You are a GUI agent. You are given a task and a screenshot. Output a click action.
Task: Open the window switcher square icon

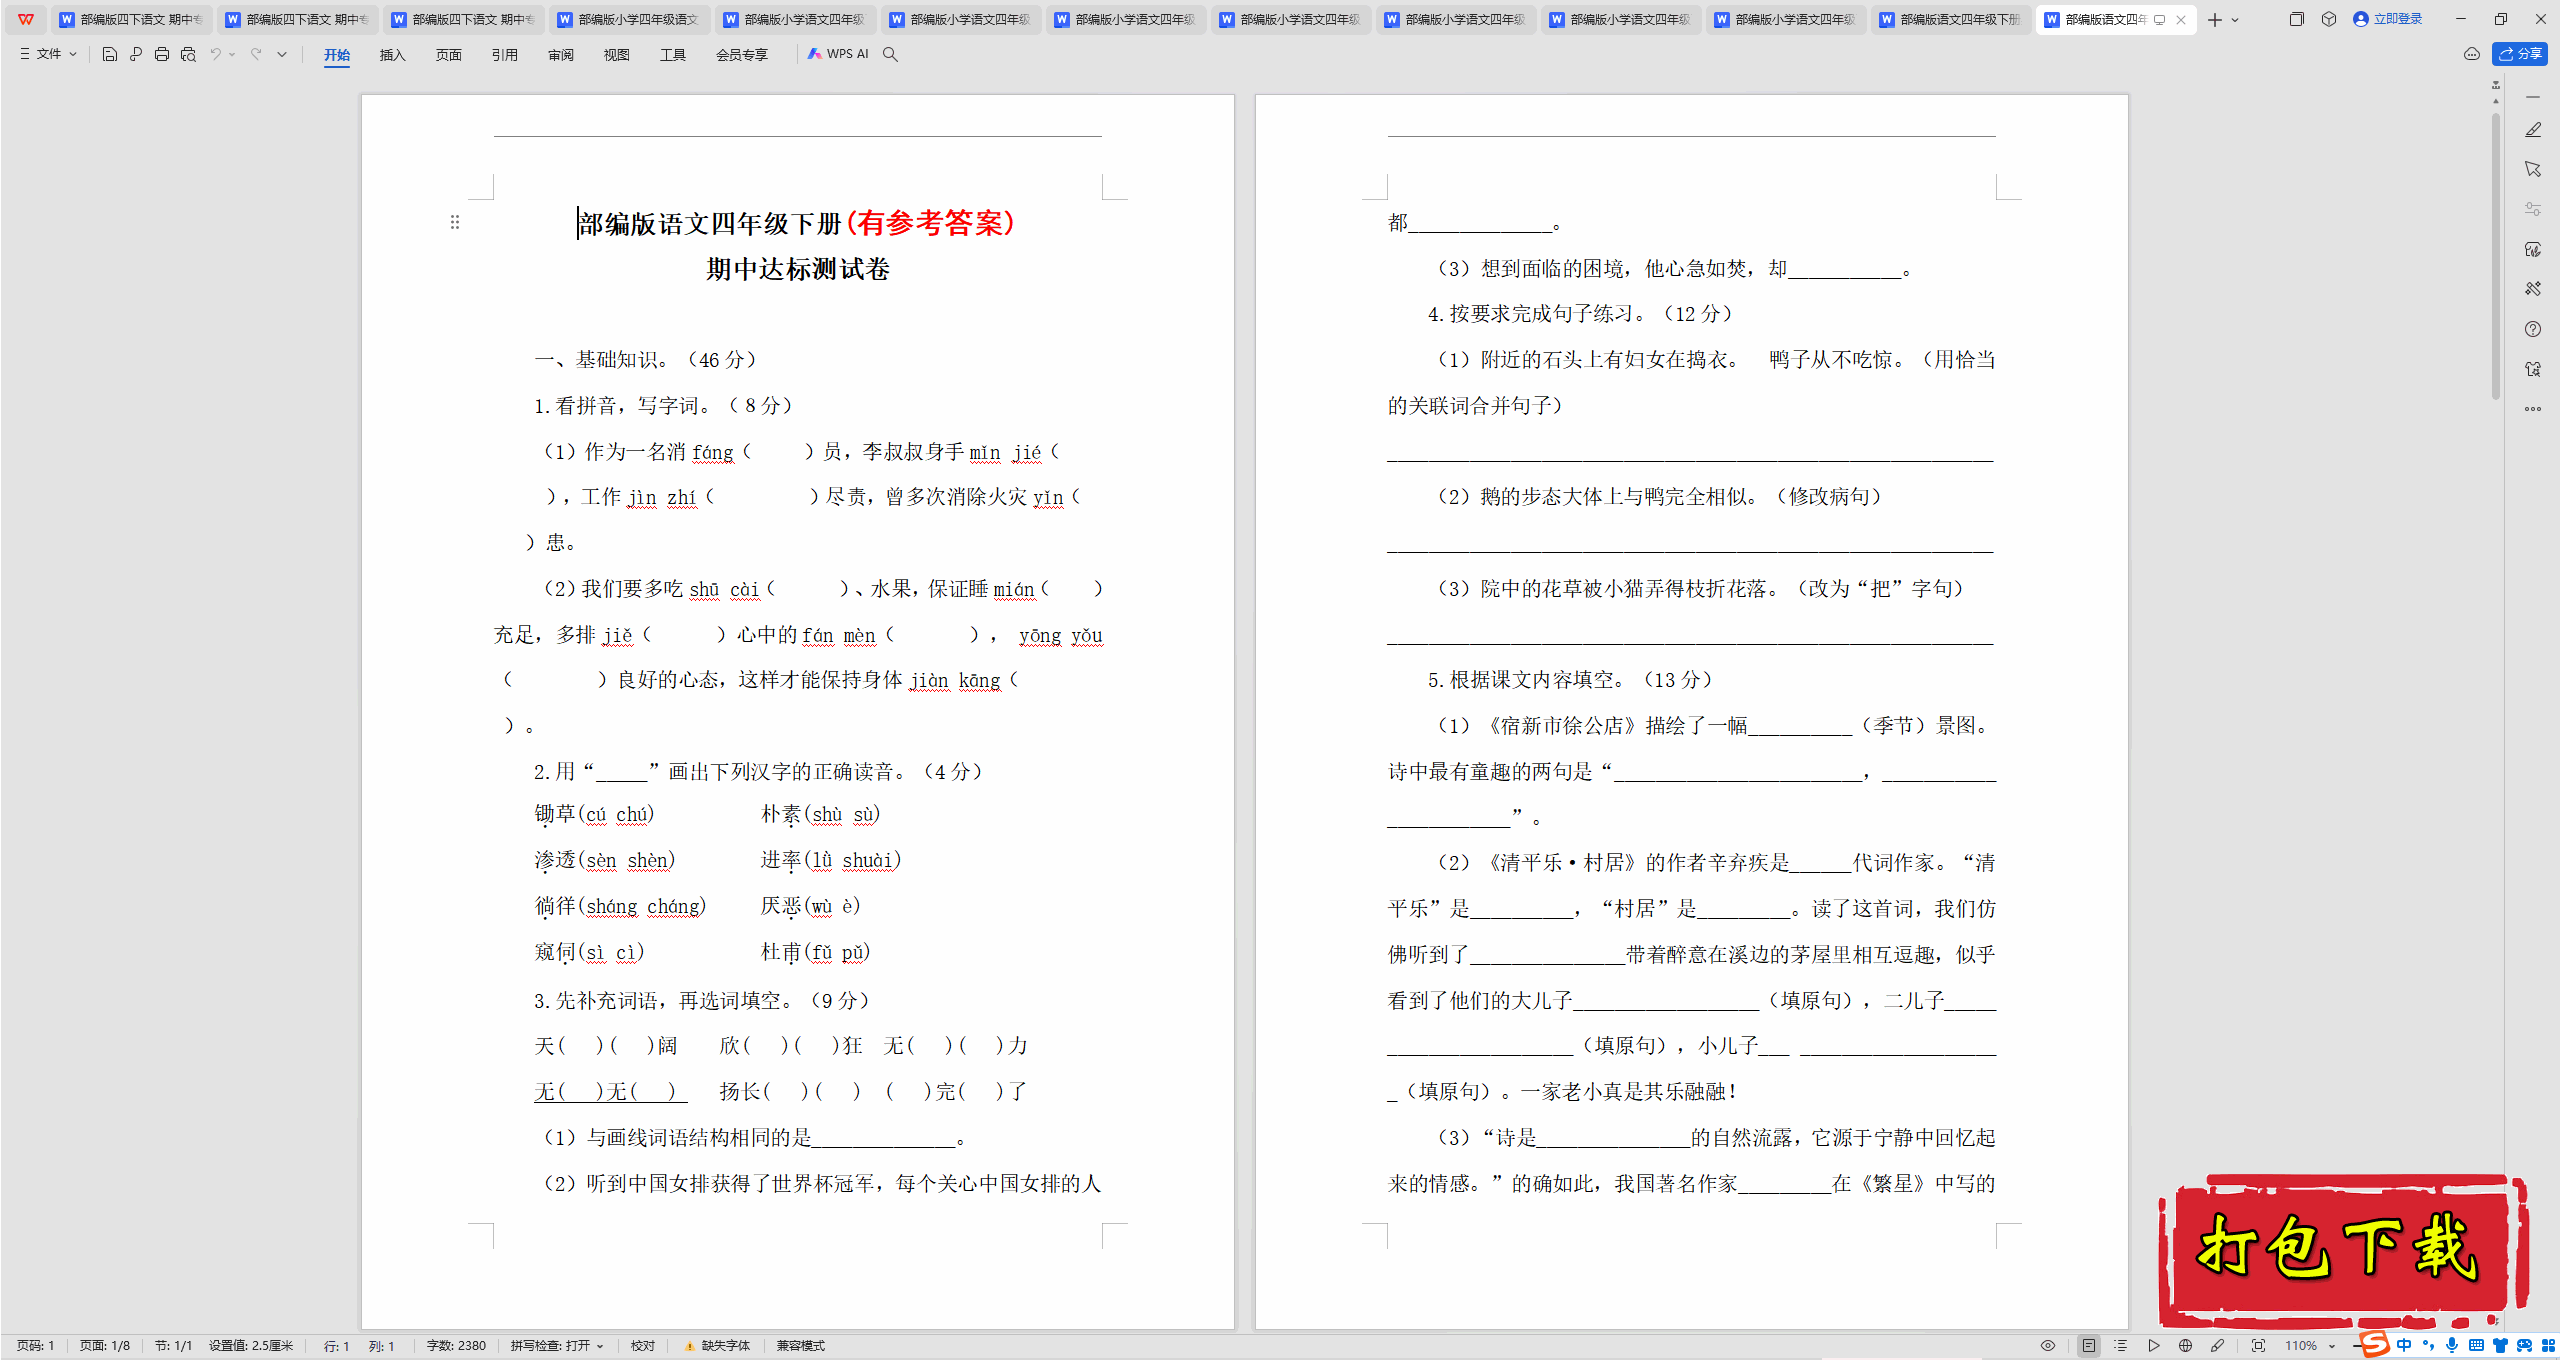(2297, 19)
